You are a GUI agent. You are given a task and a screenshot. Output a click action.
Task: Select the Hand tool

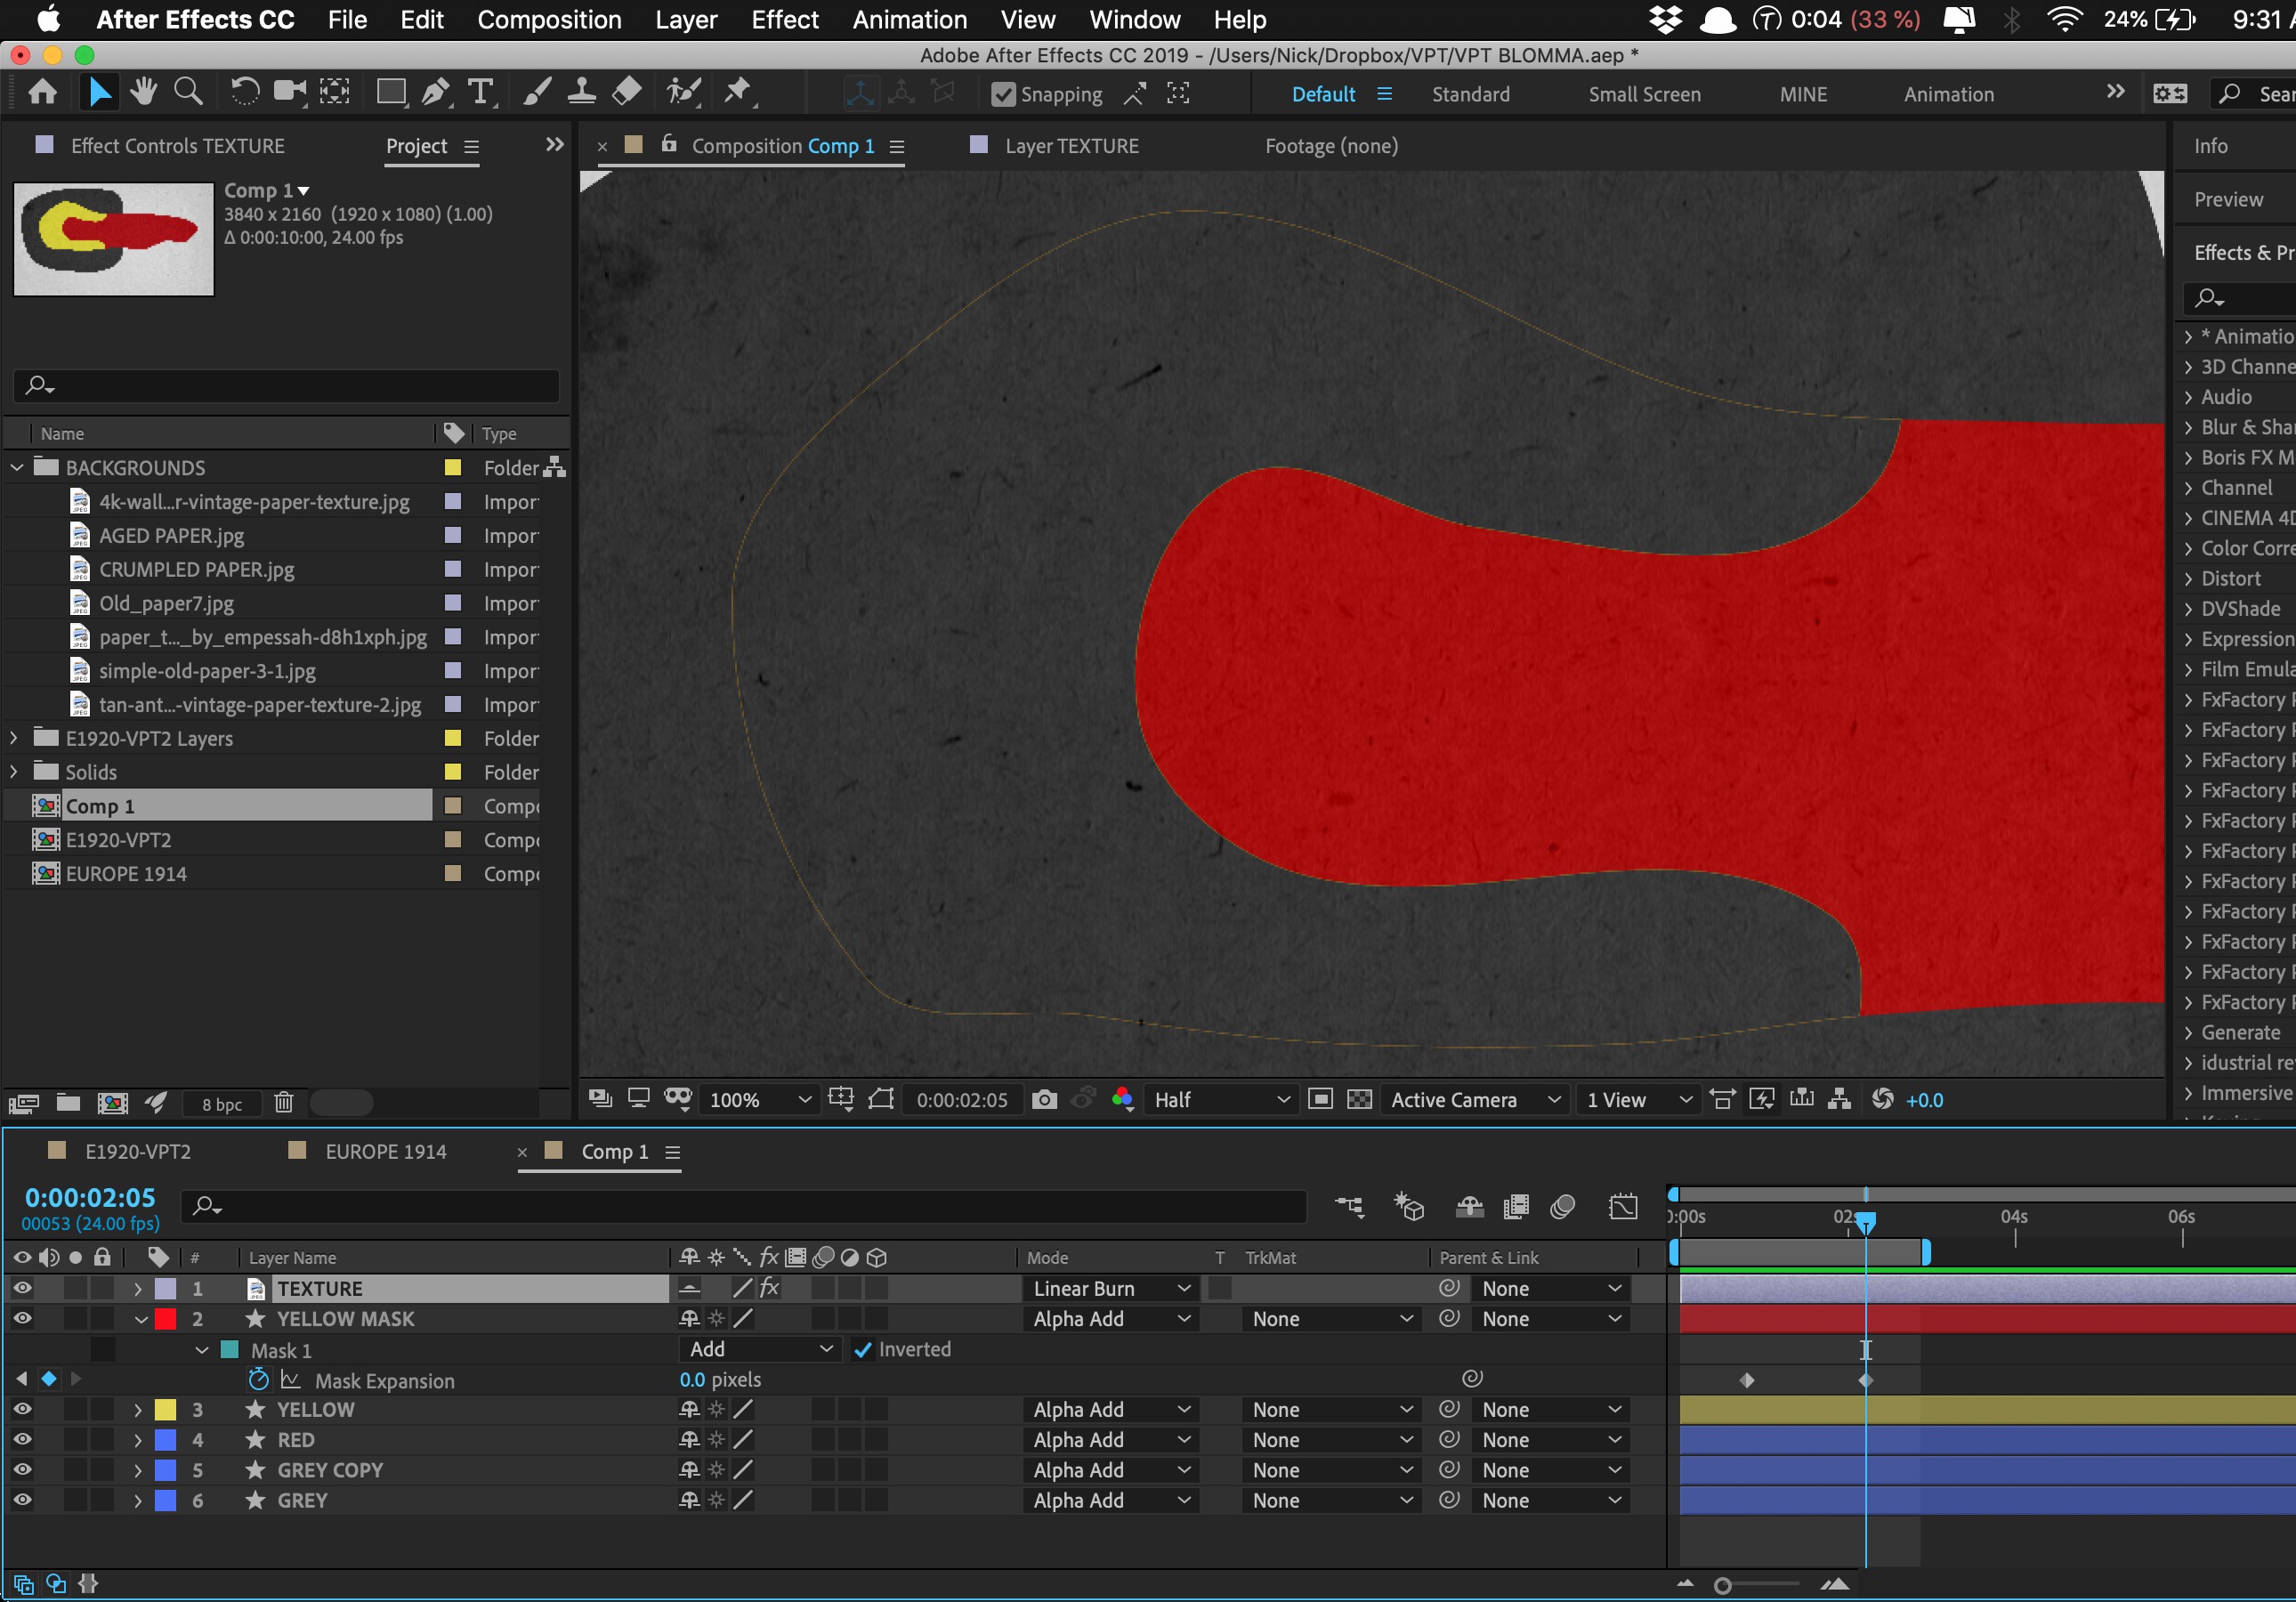pyautogui.click(x=144, y=93)
